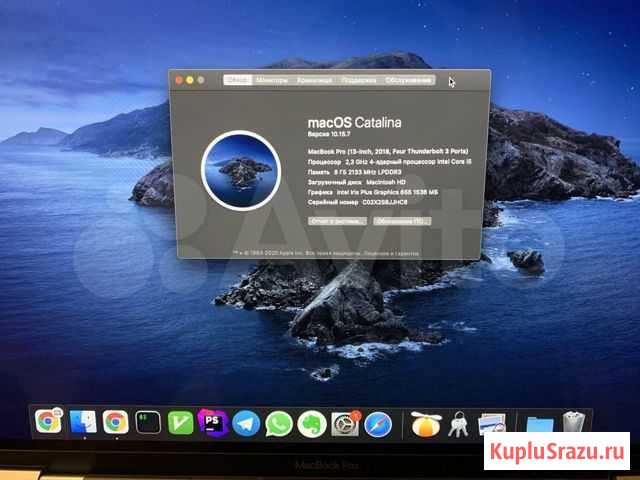Open the Поддержка tab
The width and height of the screenshot is (640, 480).
(359, 80)
